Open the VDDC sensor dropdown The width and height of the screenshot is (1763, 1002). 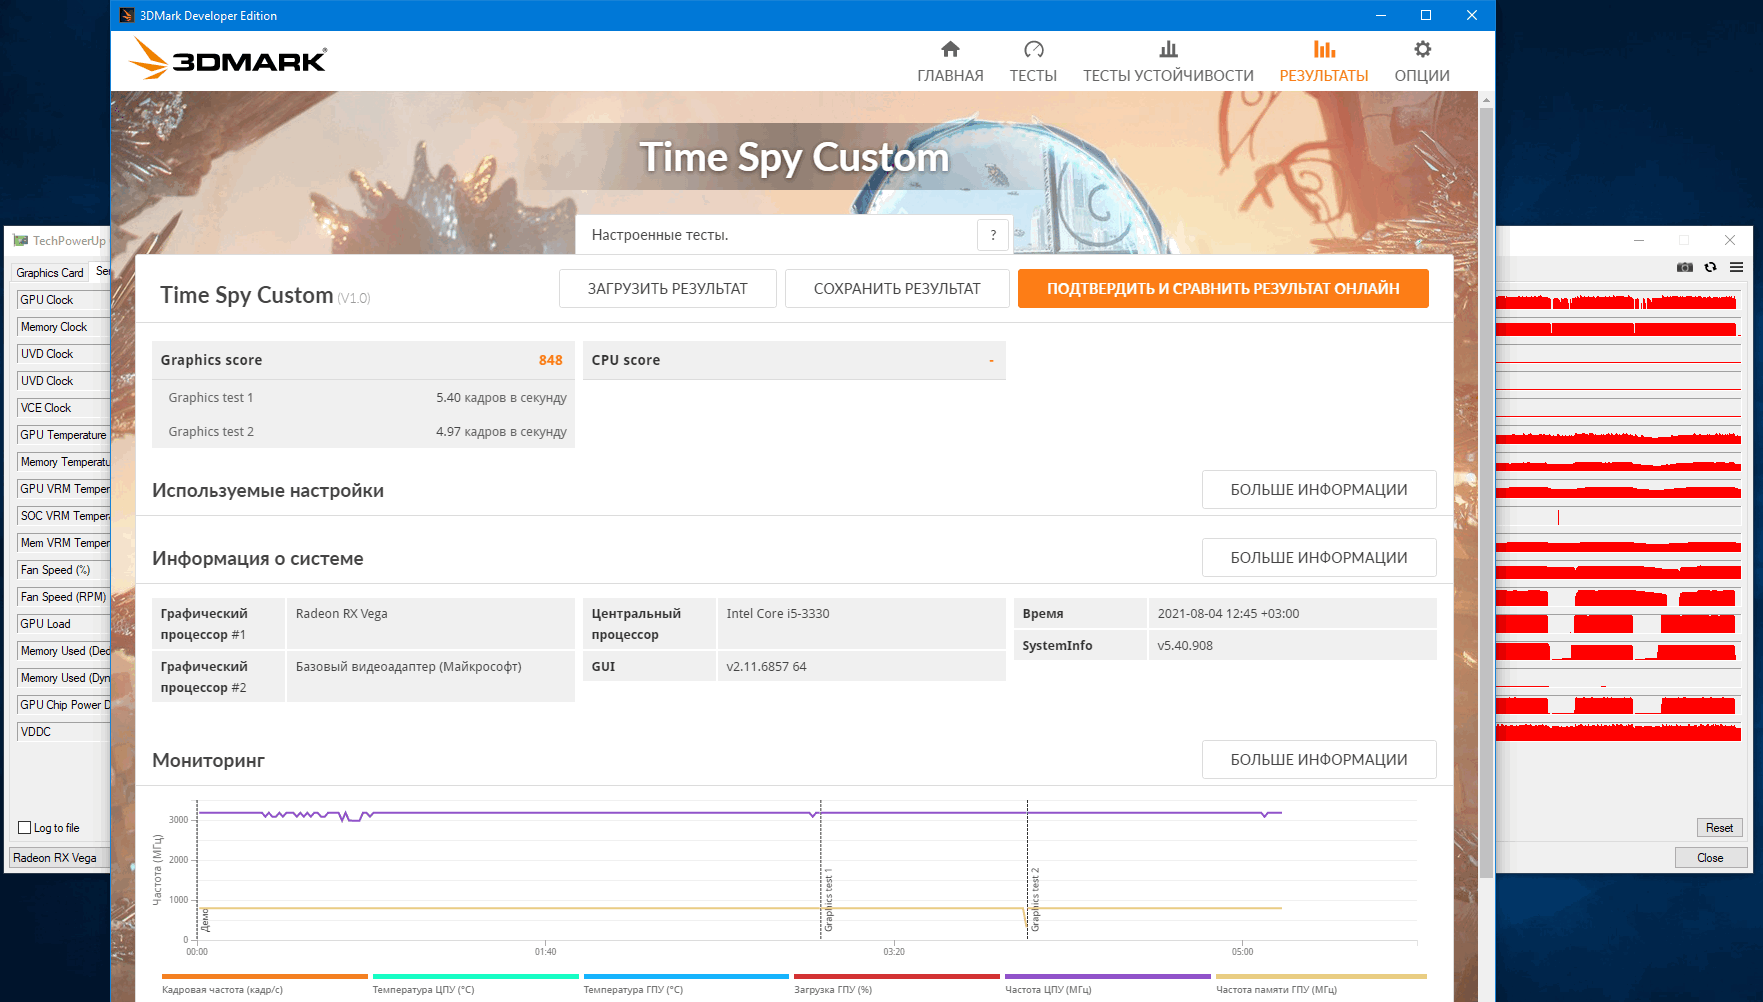tap(64, 731)
